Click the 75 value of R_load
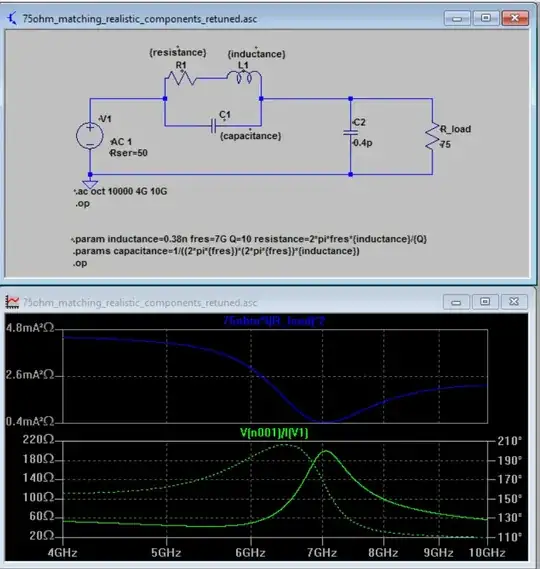This screenshot has width=540, height=569. pos(445,144)
